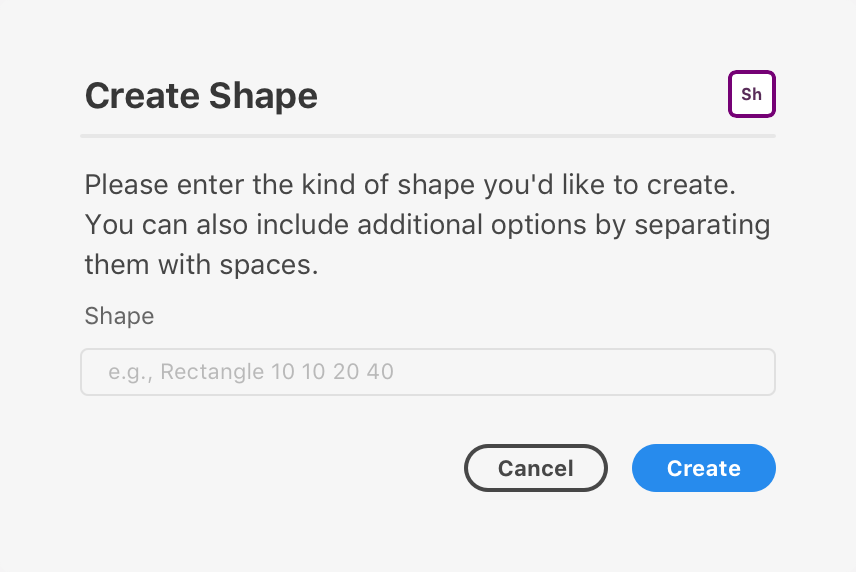Image resolution: width=856 pixels, height=572 pixels.
Task: Click the "them with spaces." text line
Action: (x=201, y=265)
